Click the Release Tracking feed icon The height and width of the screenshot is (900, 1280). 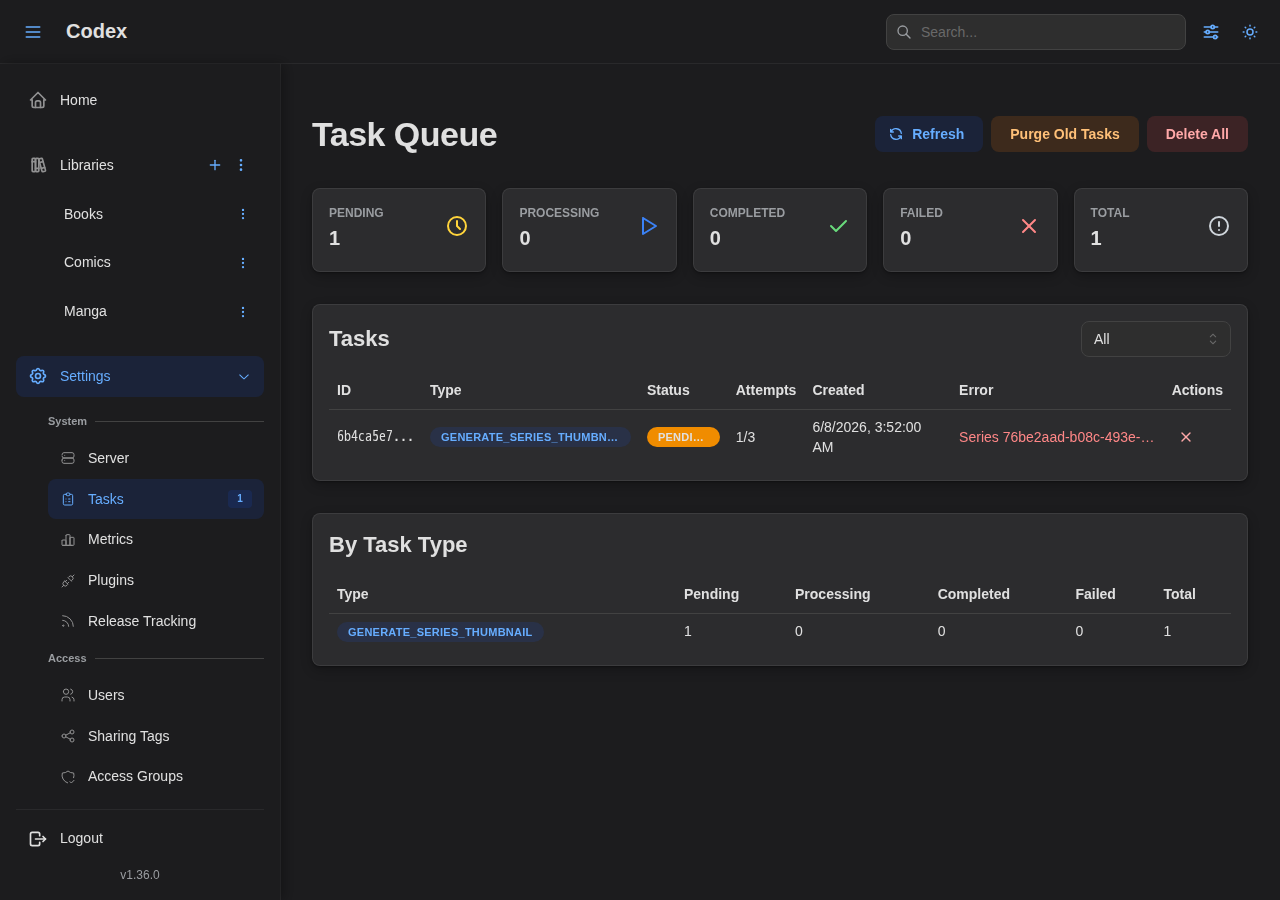tap(68, 621)
